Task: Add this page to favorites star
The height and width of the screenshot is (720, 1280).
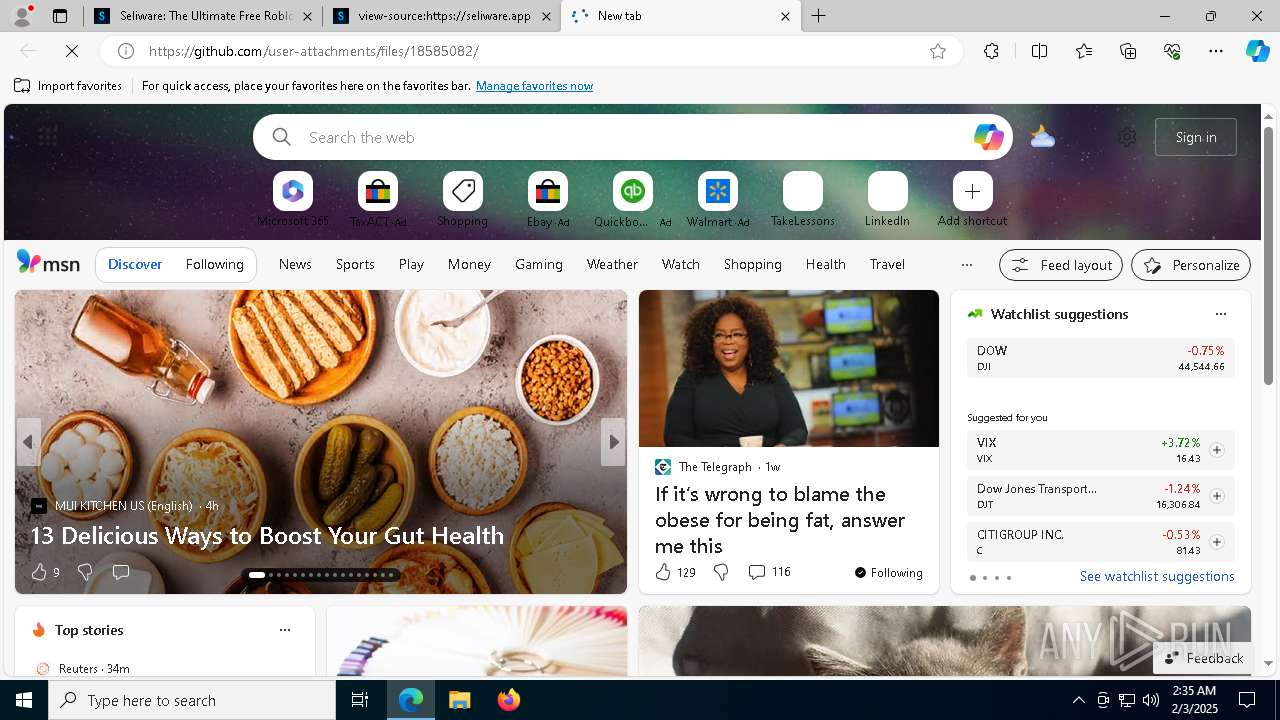Action: [938, 51]
